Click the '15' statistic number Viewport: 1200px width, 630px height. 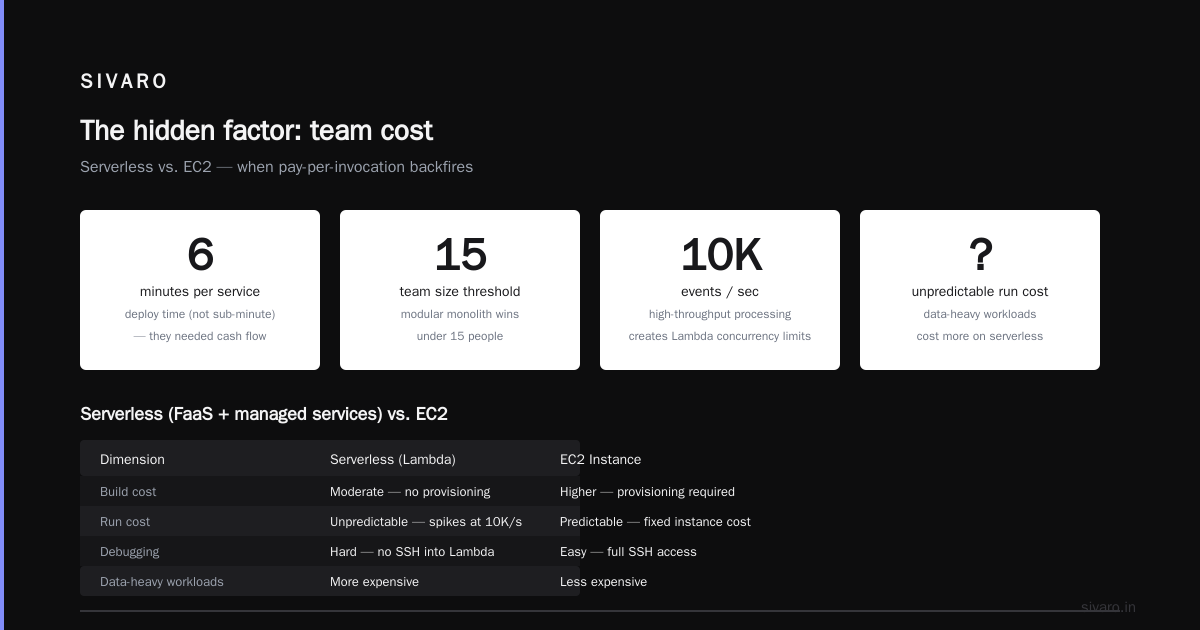pos(460,255)
